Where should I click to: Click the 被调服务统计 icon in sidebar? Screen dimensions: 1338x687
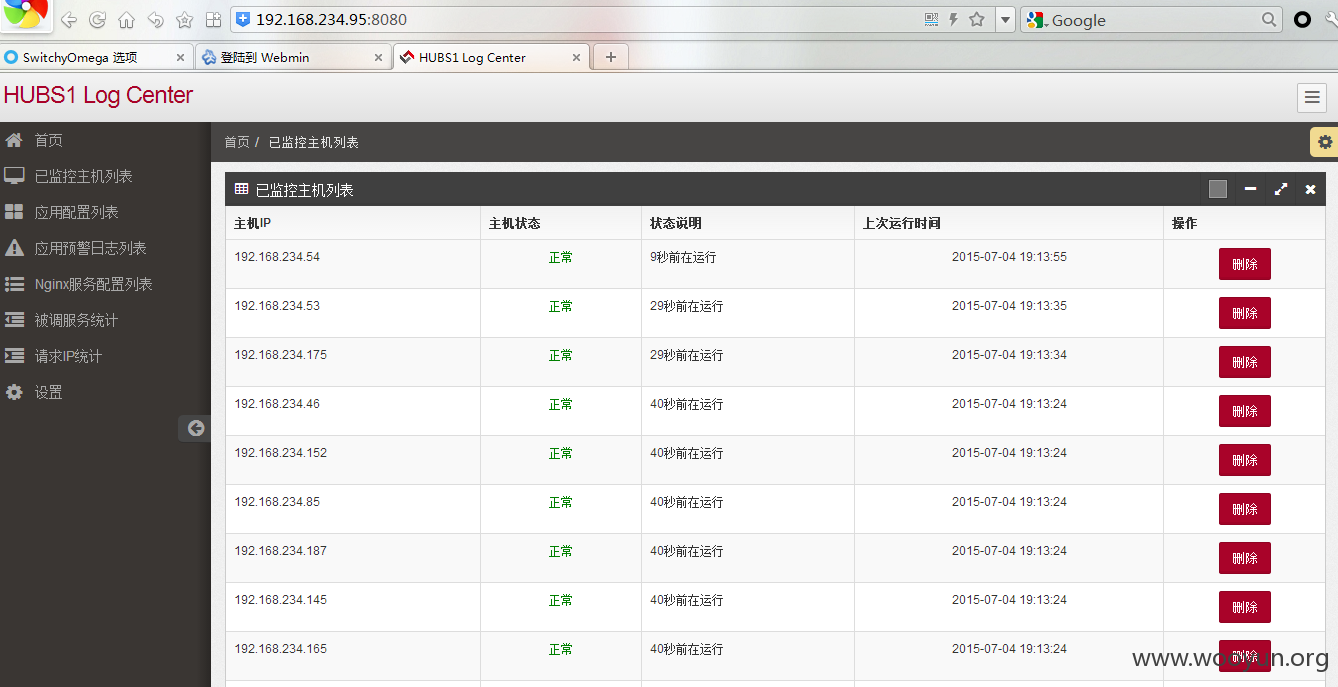[14, 320]
